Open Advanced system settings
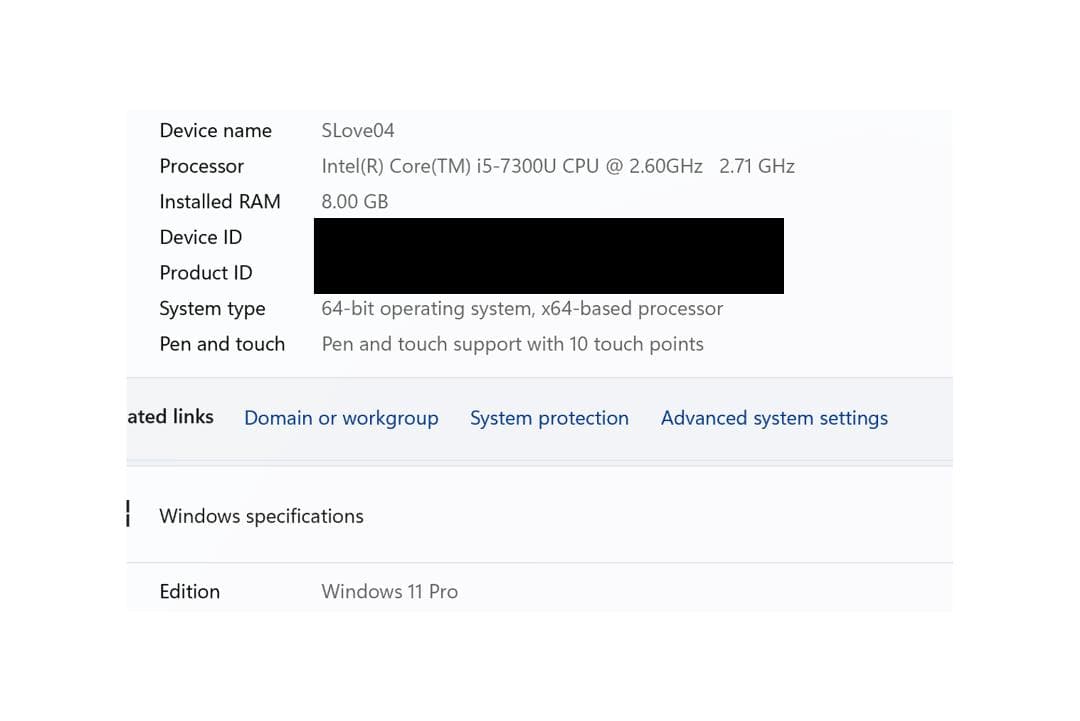The width and height of the screenshot is (1080, 721). (x=773, y=418)
